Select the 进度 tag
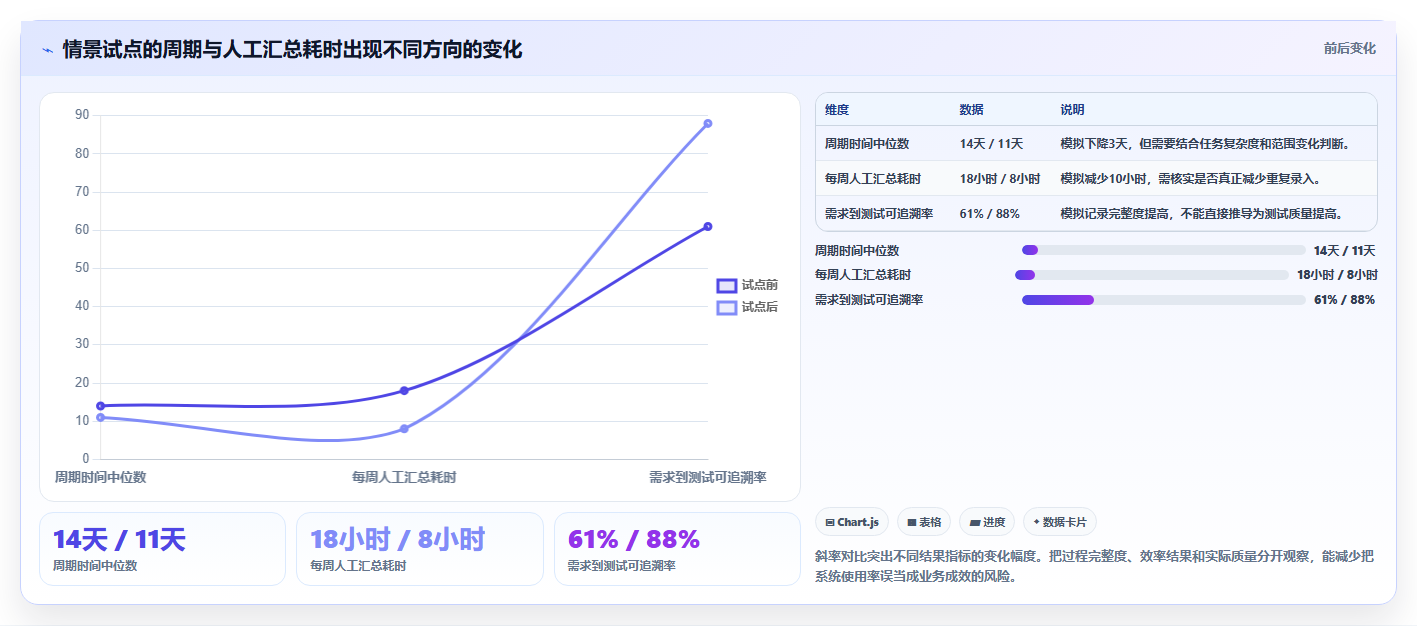 click(987, 522)
